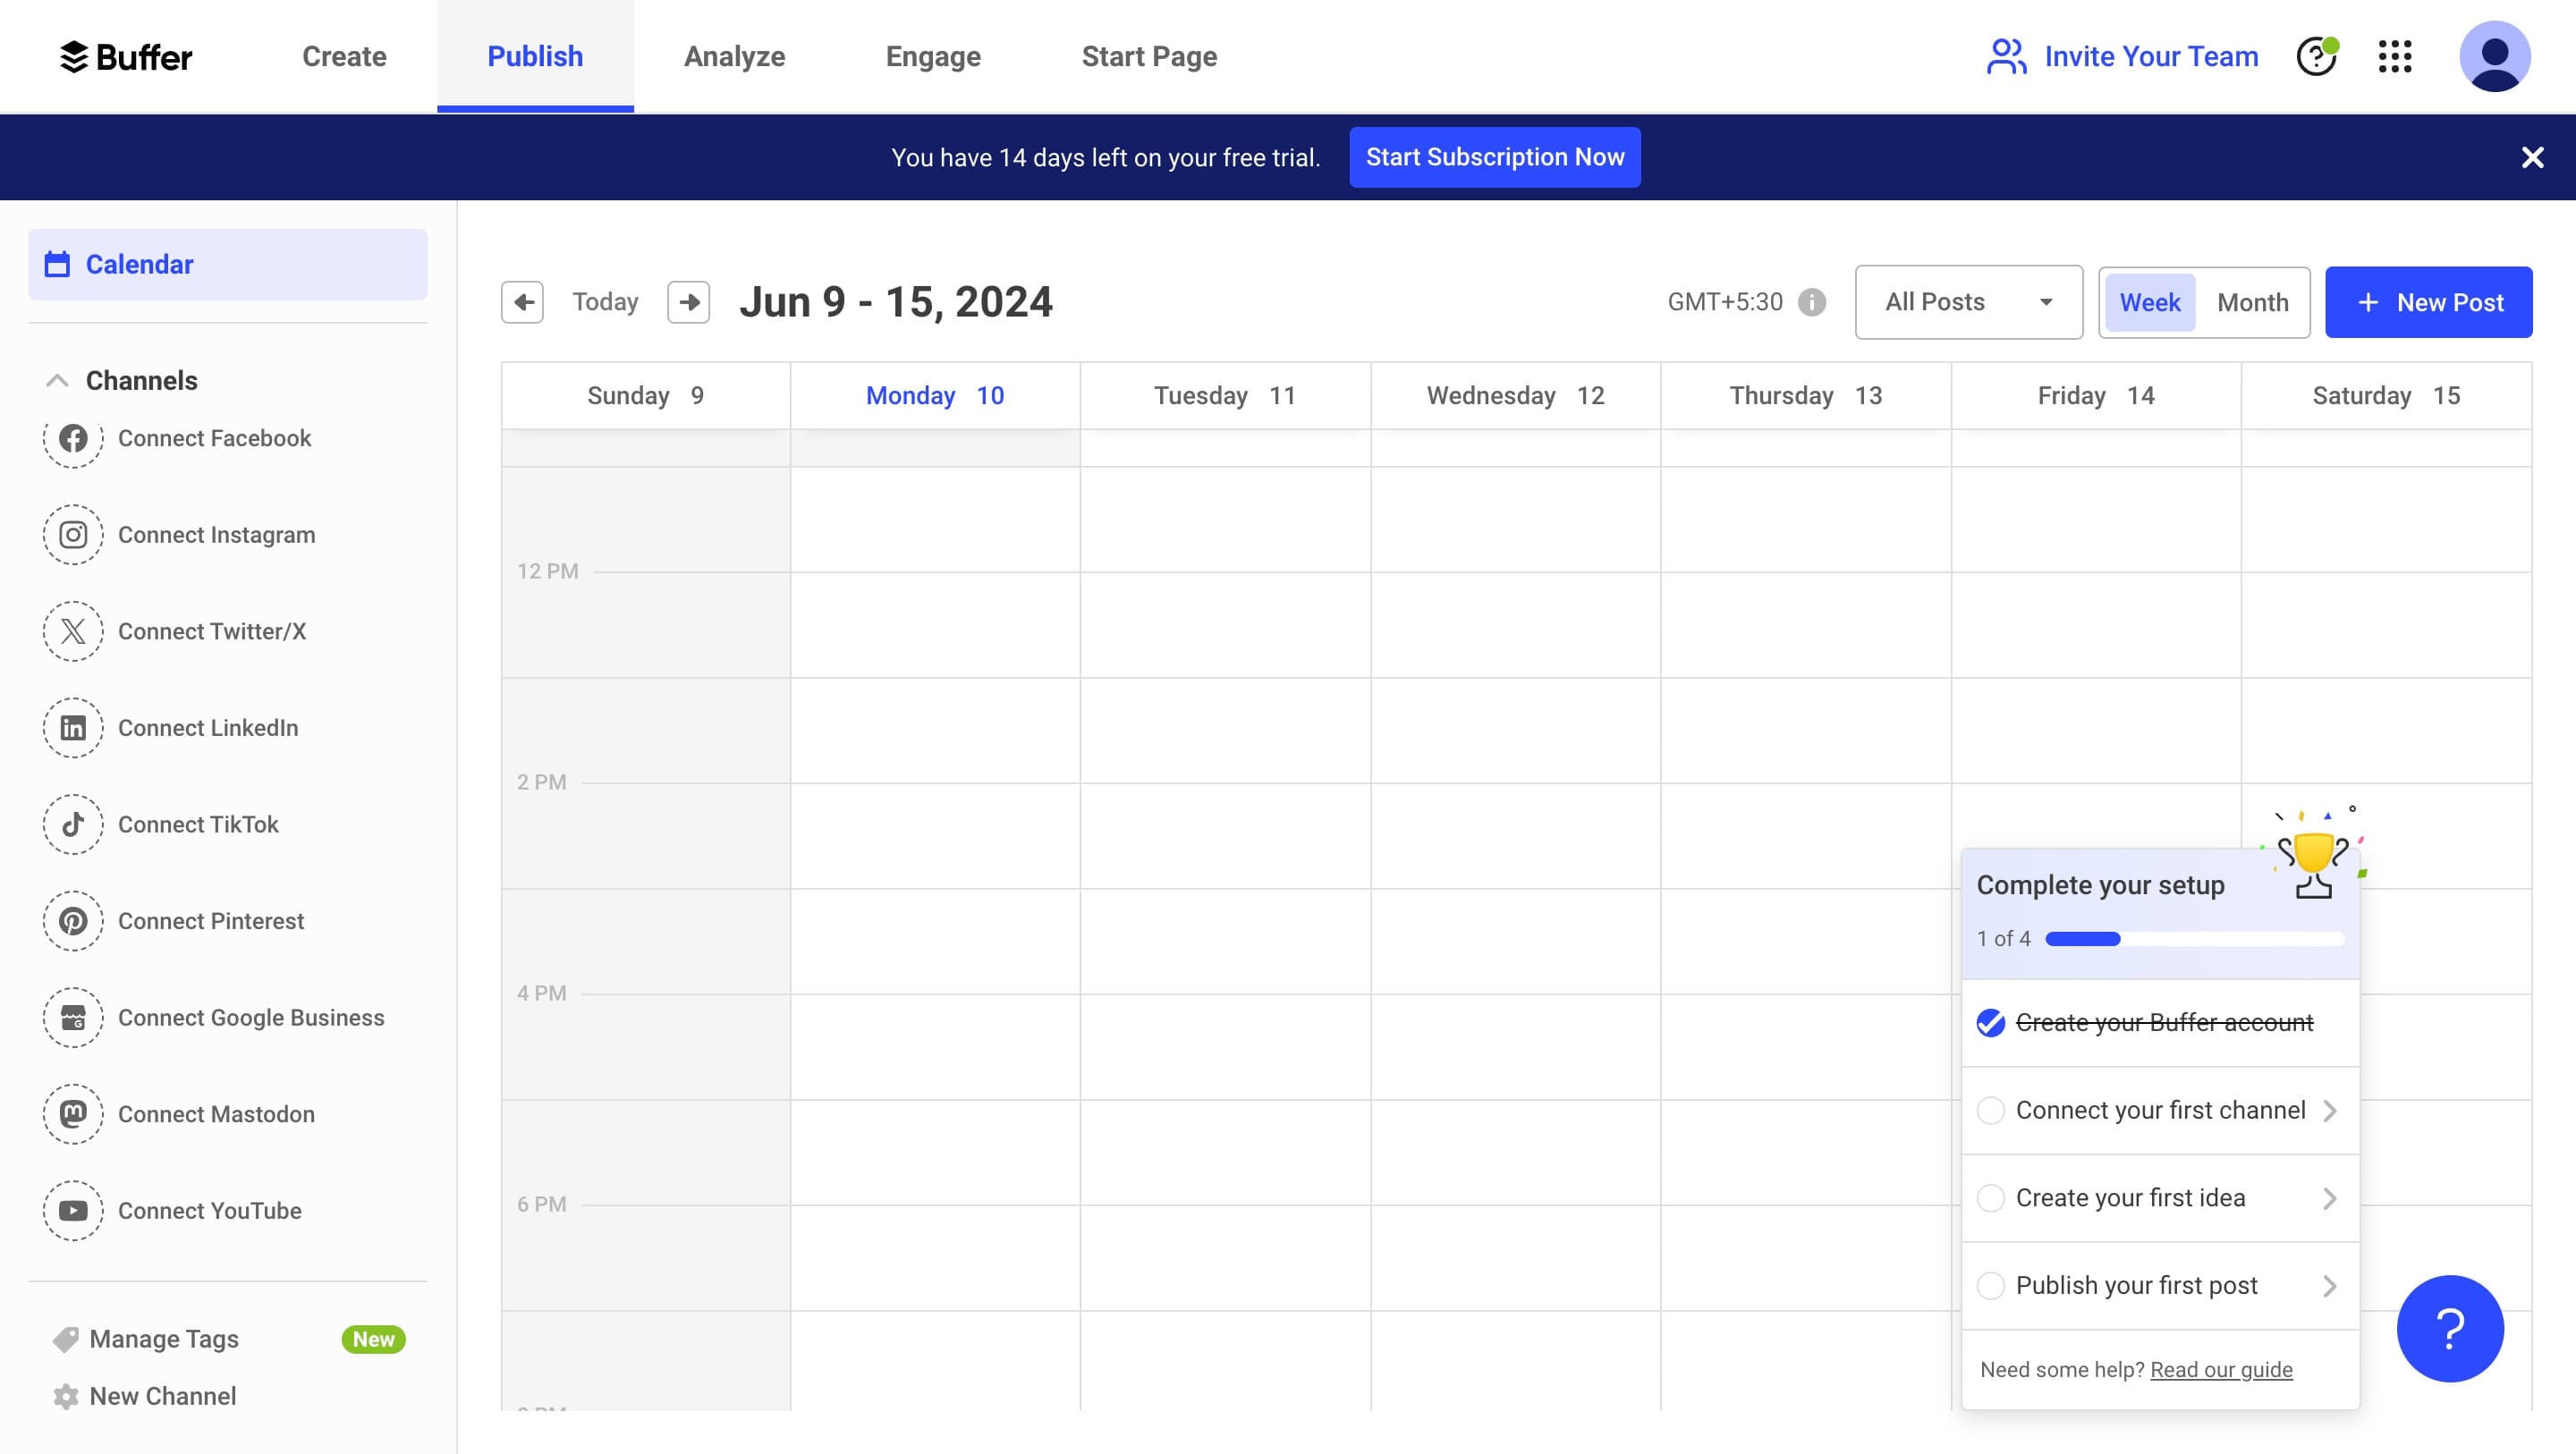Go to previous week arrow
The width and height of the screenshot is (2576, 1454).
522,302
